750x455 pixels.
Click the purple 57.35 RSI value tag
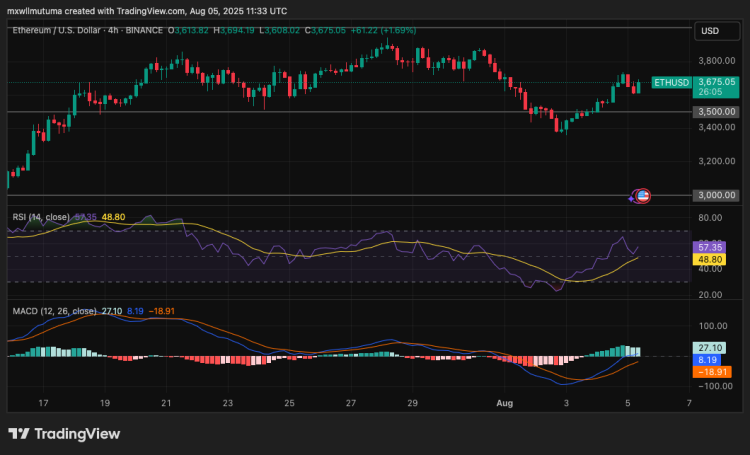(711, 246)
